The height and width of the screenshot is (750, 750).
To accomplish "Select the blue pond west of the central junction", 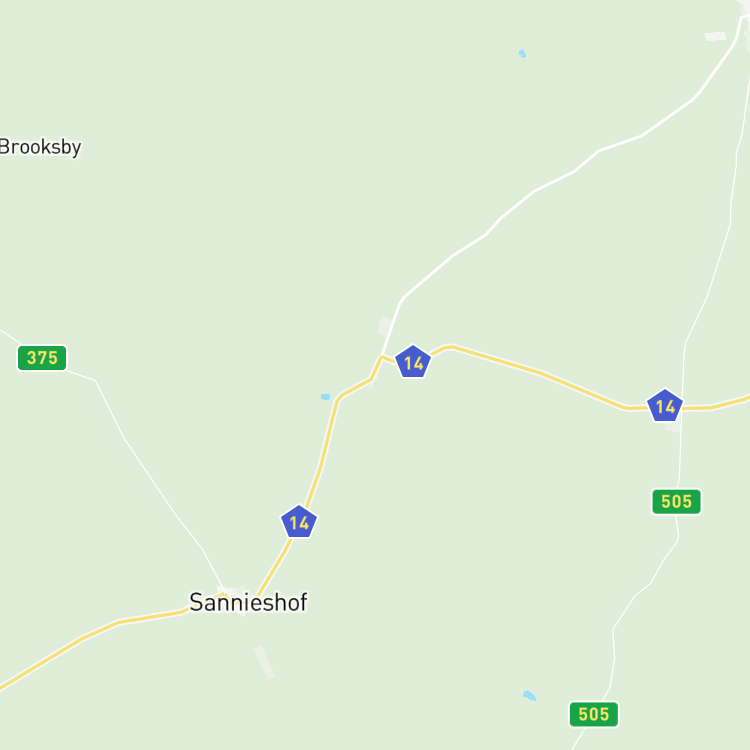I will tap(326, 397).
